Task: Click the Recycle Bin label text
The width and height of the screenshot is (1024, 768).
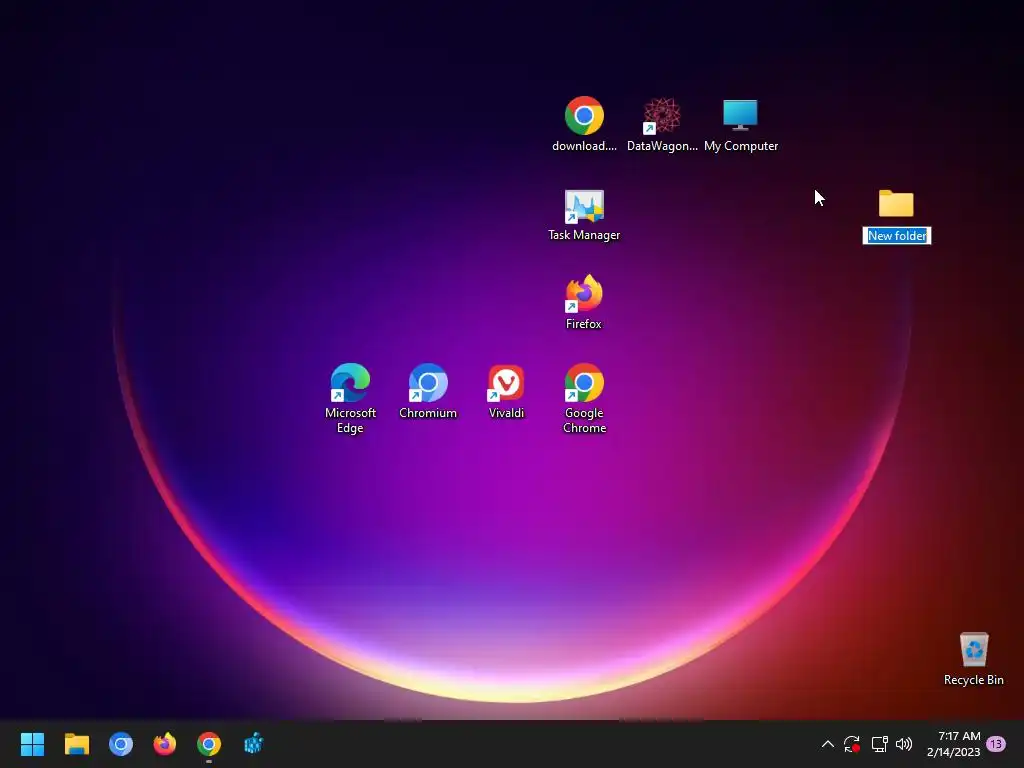Action: (x=974, y=680)
